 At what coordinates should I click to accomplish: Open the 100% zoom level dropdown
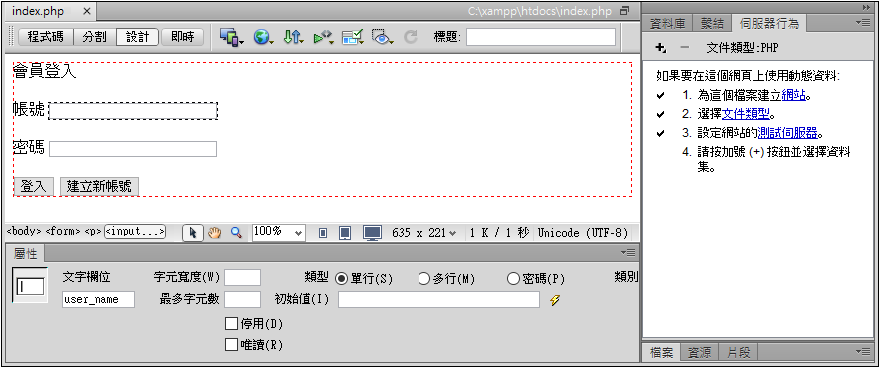click(x=278, y=232)
